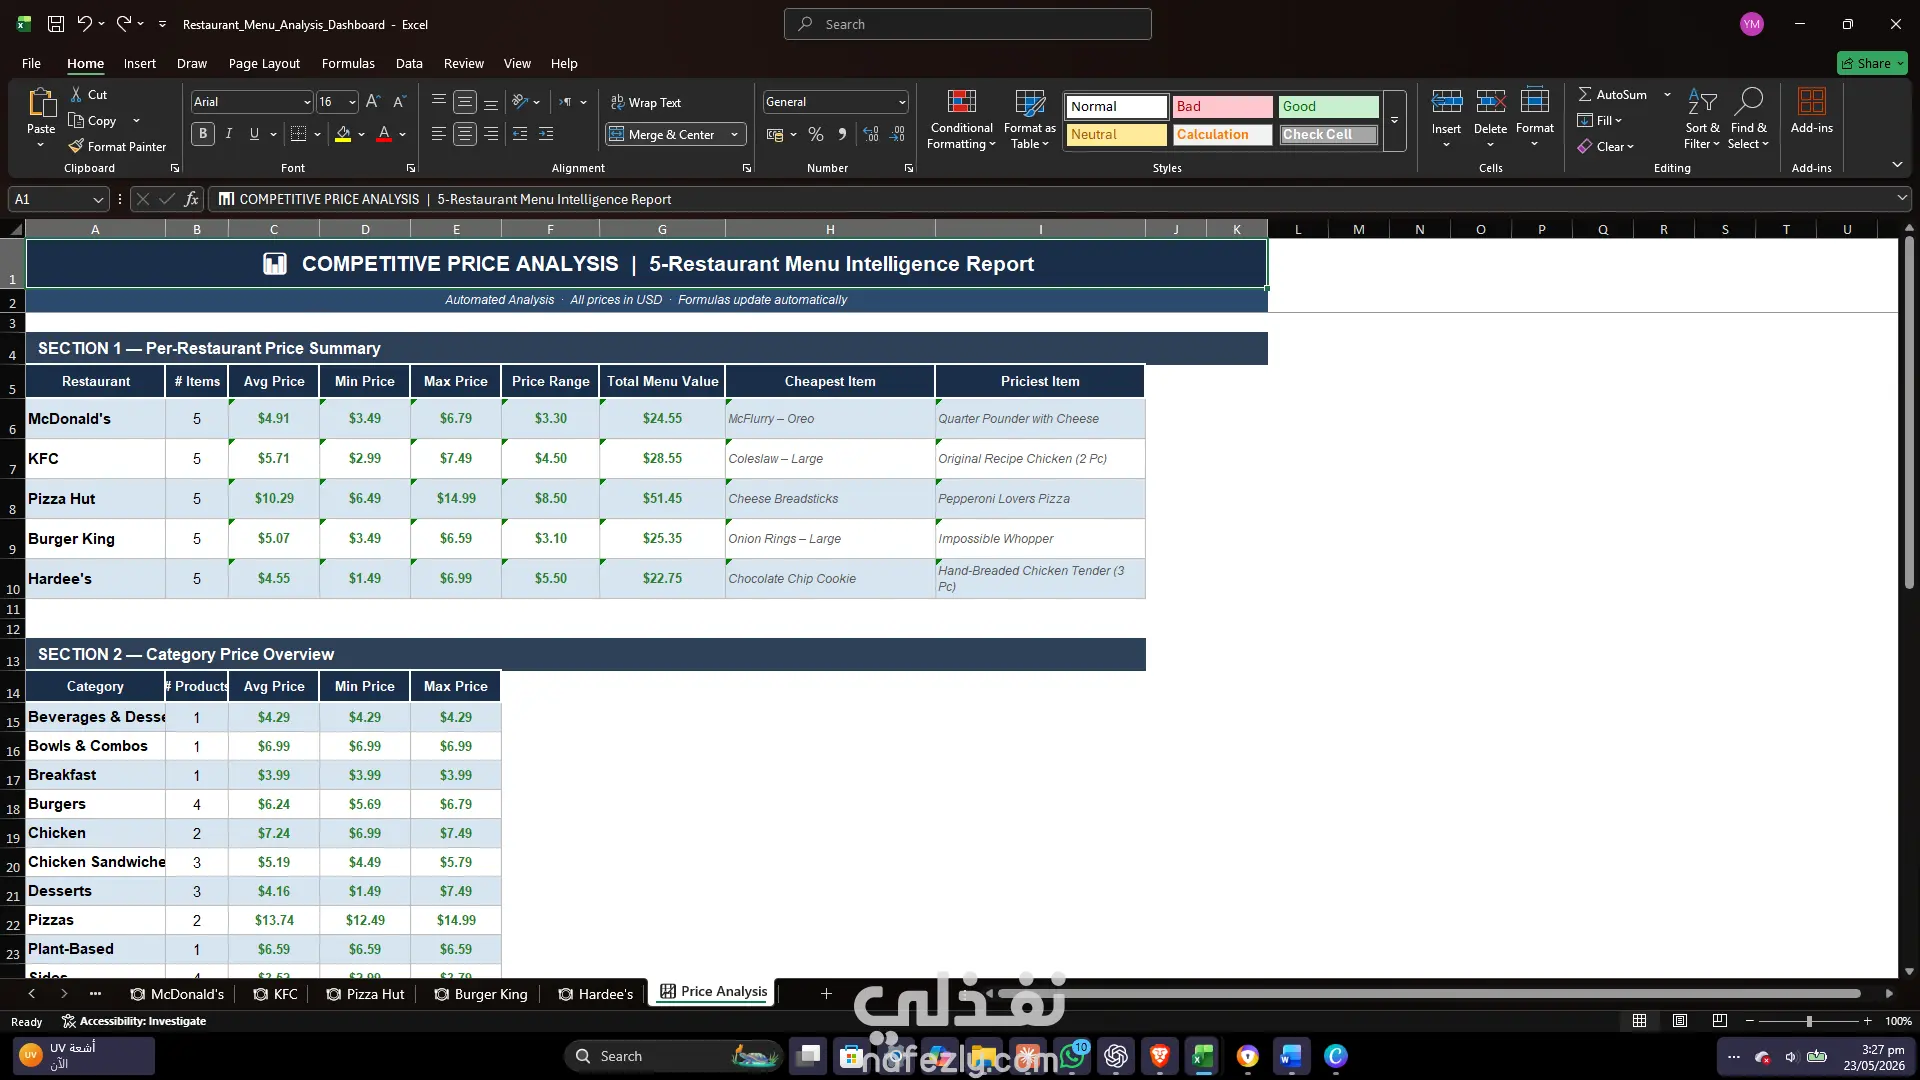Cut the selected cell contents

click(x=88, y=94)
